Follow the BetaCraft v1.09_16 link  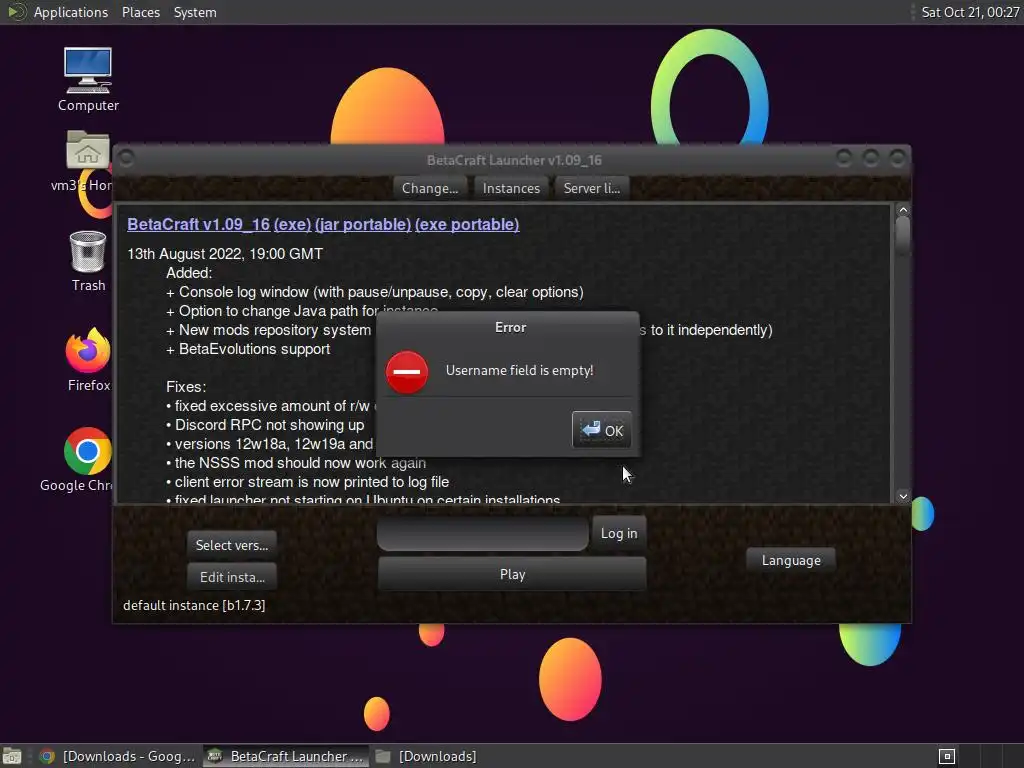(199, 224)
